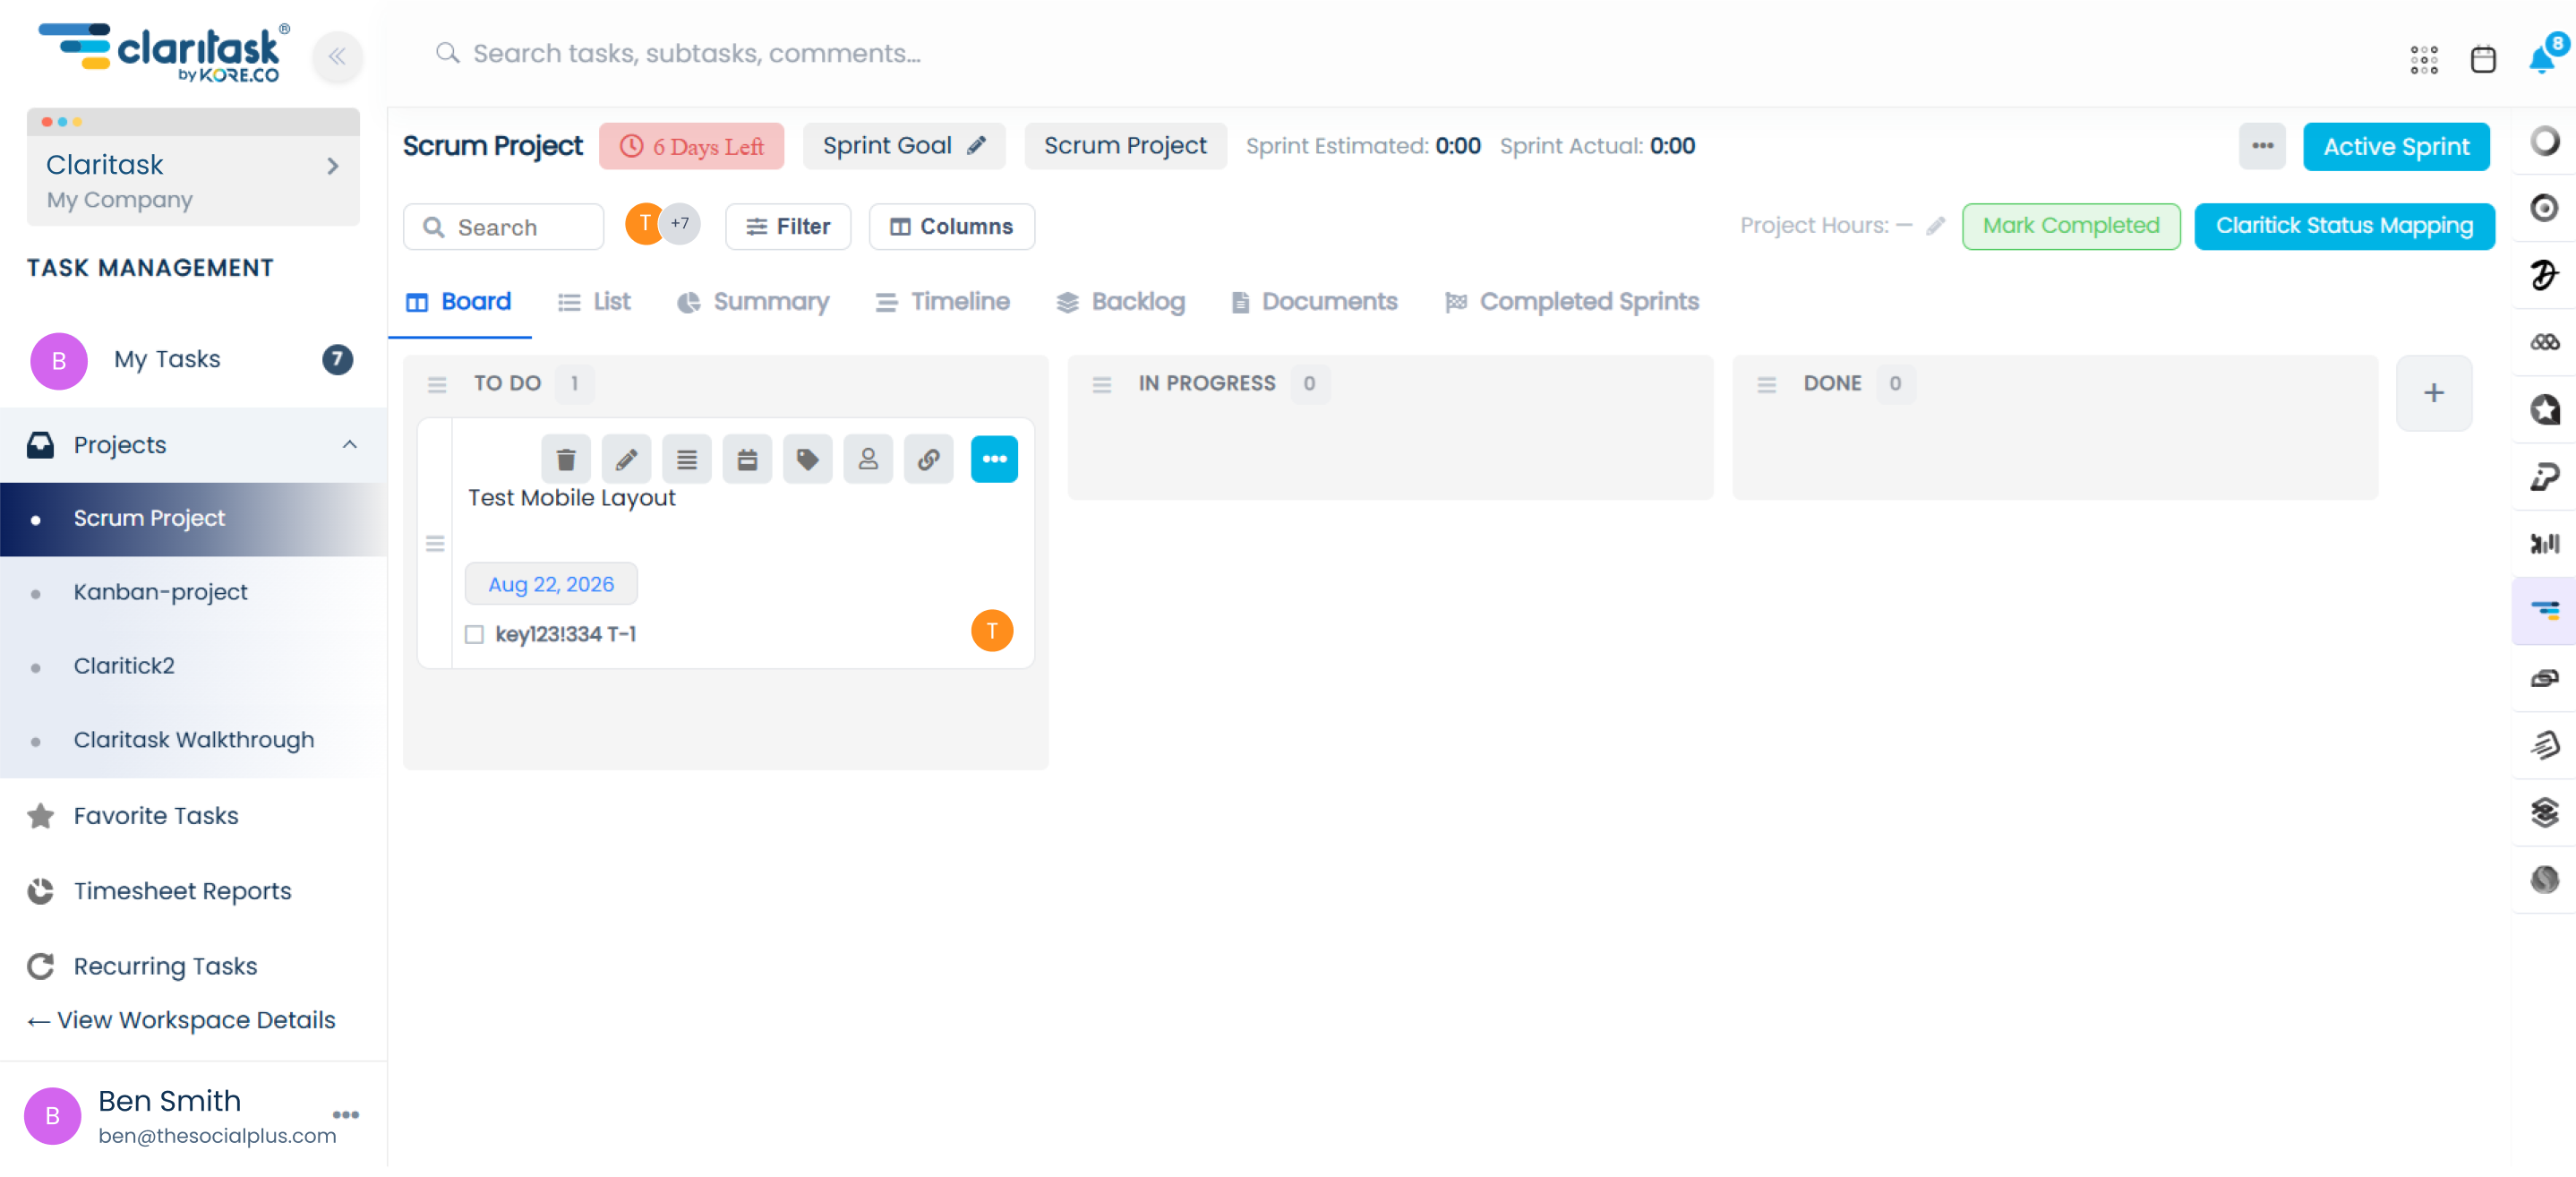The width and height of the screenshot is (2576, 1177).
Task: Expand Claritask My Company workspace switcher
Action: click(x=193, y=181)
